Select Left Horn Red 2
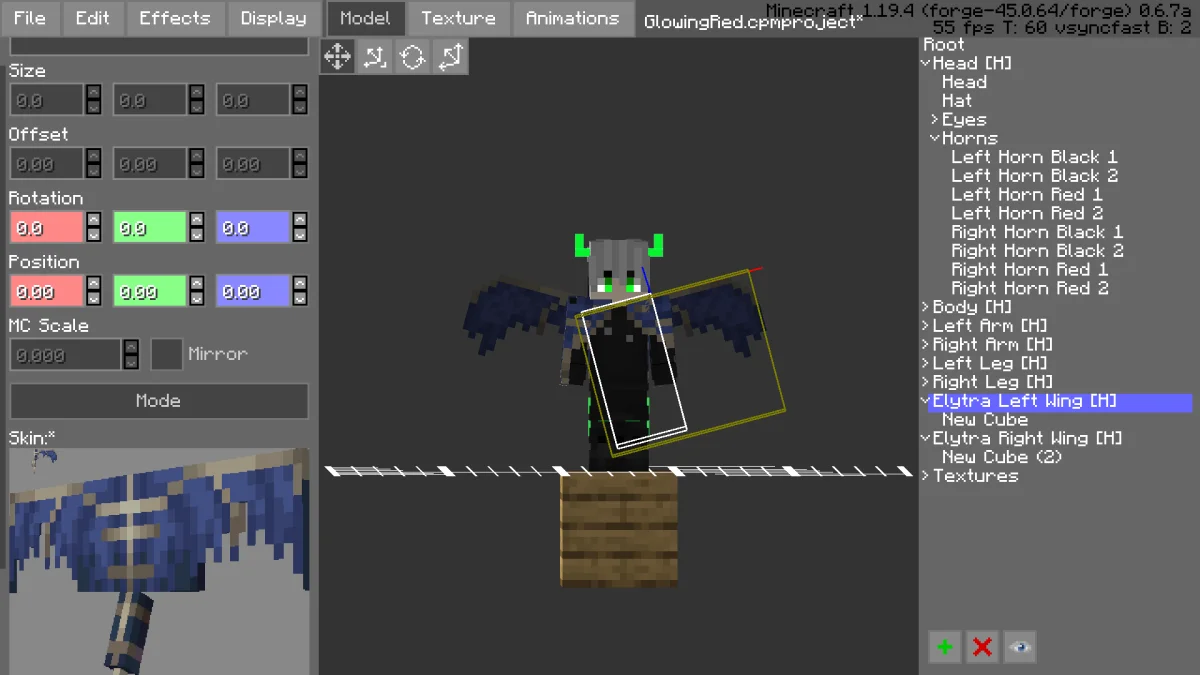The width and height of the screenshot is (1200, 675). pyautogui.click(x=1027, y=213)
